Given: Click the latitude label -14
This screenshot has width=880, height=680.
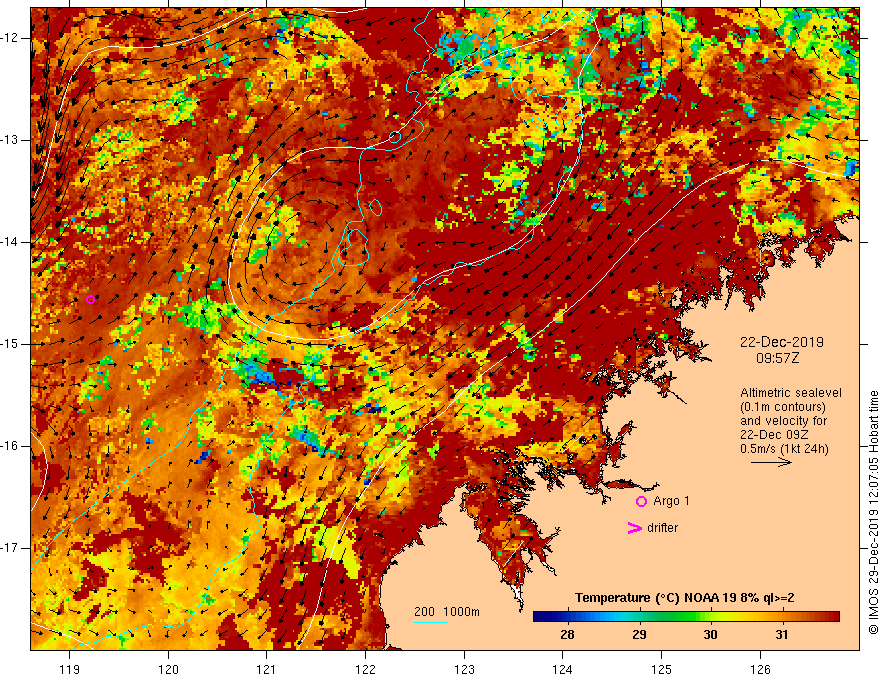Looking at the screenshot, I should pos(11,242).
